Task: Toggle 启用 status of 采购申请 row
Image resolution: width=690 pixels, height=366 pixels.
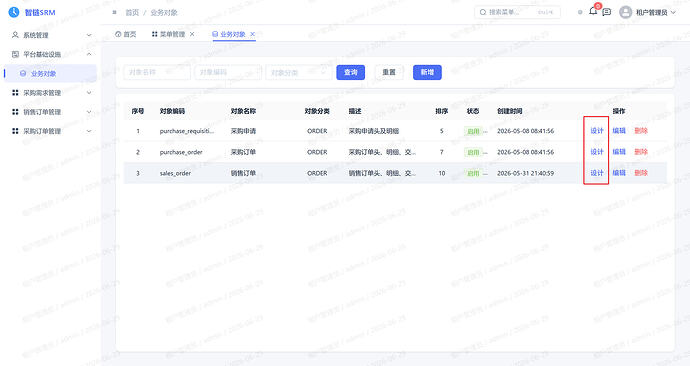Action: (473, 131)
